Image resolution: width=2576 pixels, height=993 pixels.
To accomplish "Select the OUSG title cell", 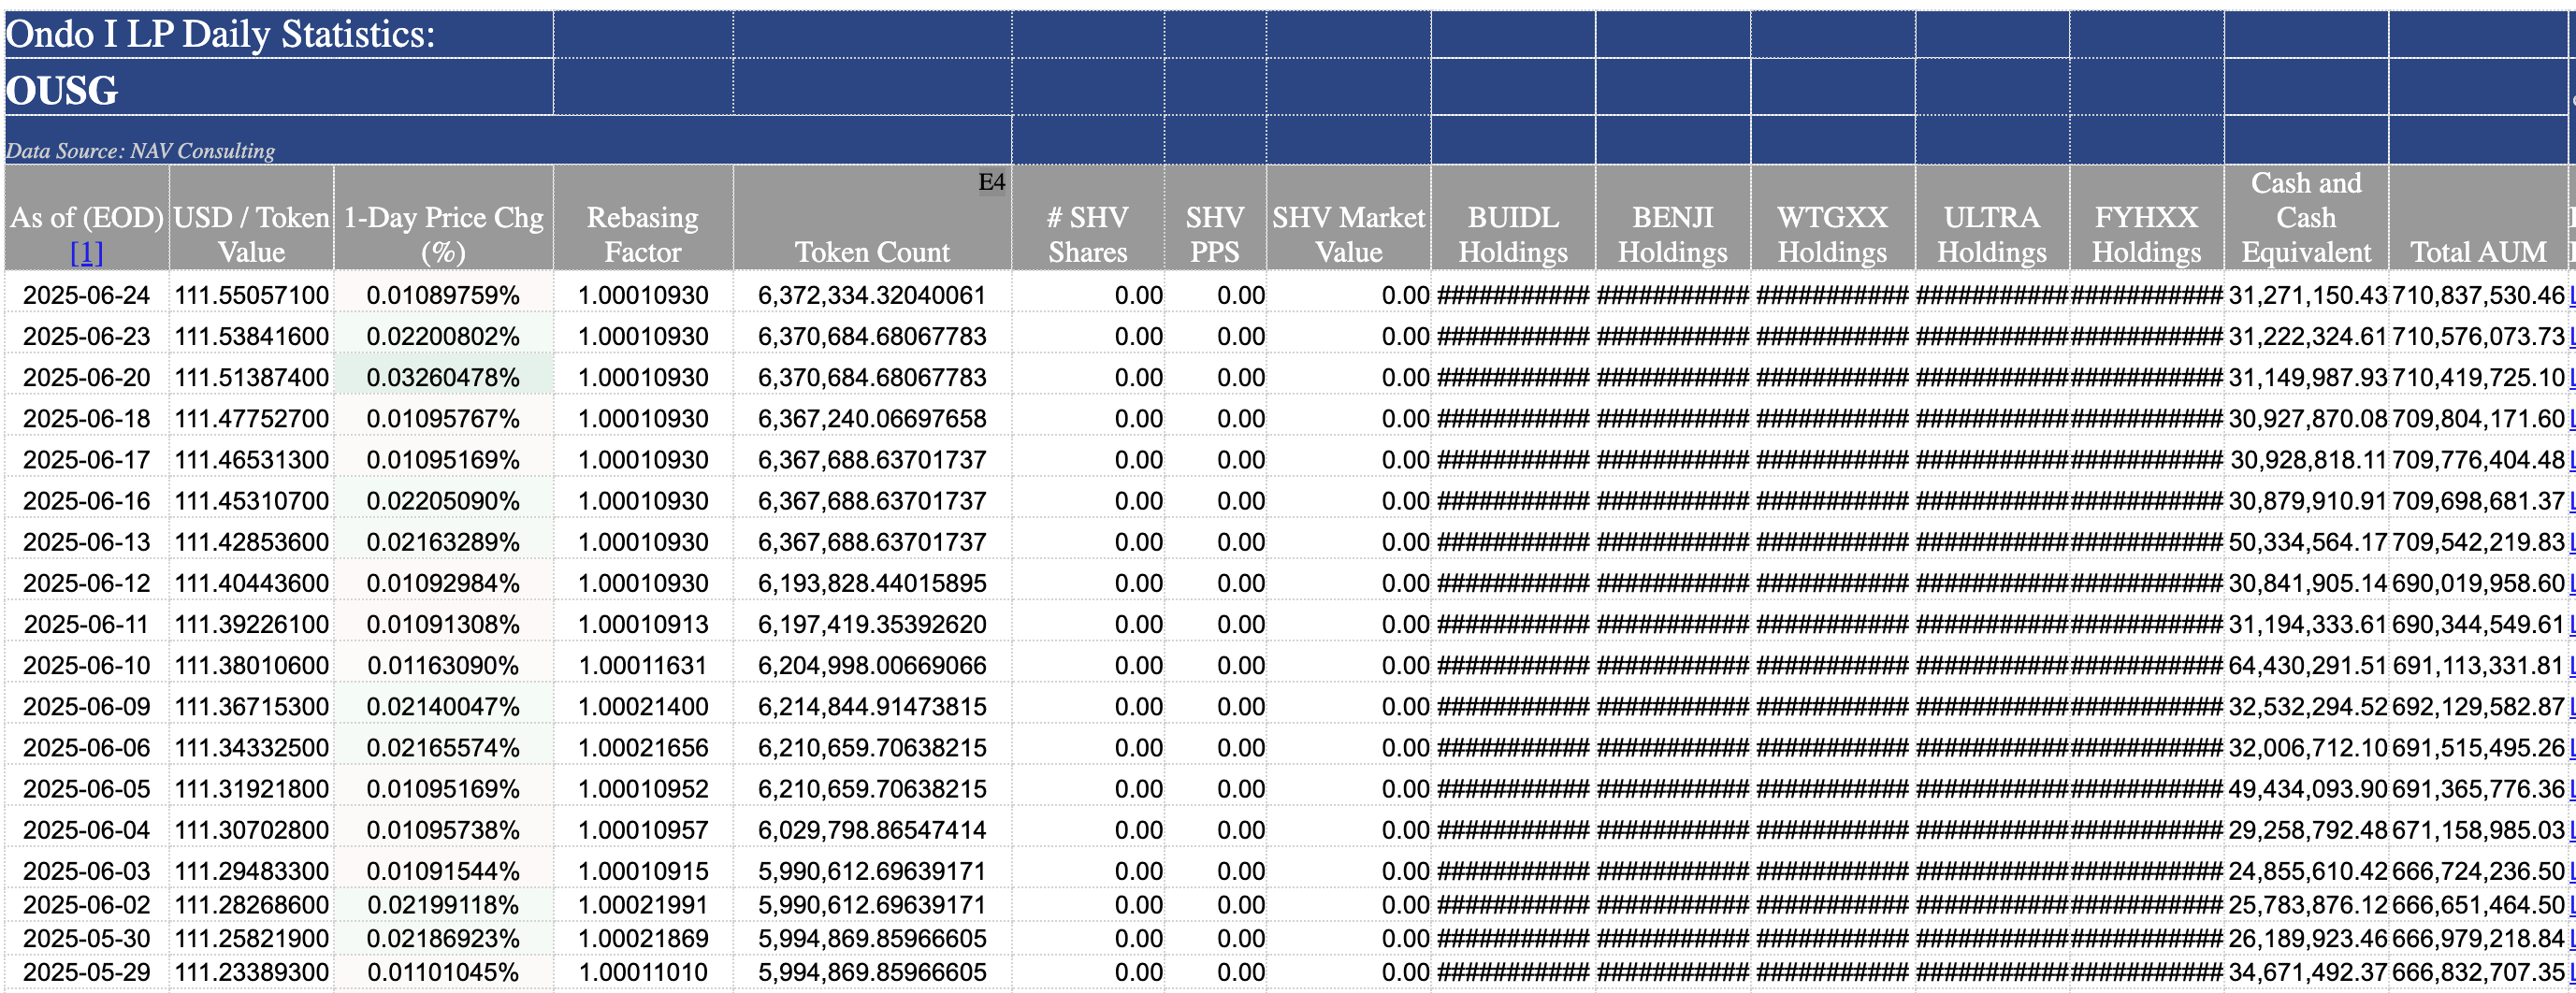I will [x=62, y=90].
